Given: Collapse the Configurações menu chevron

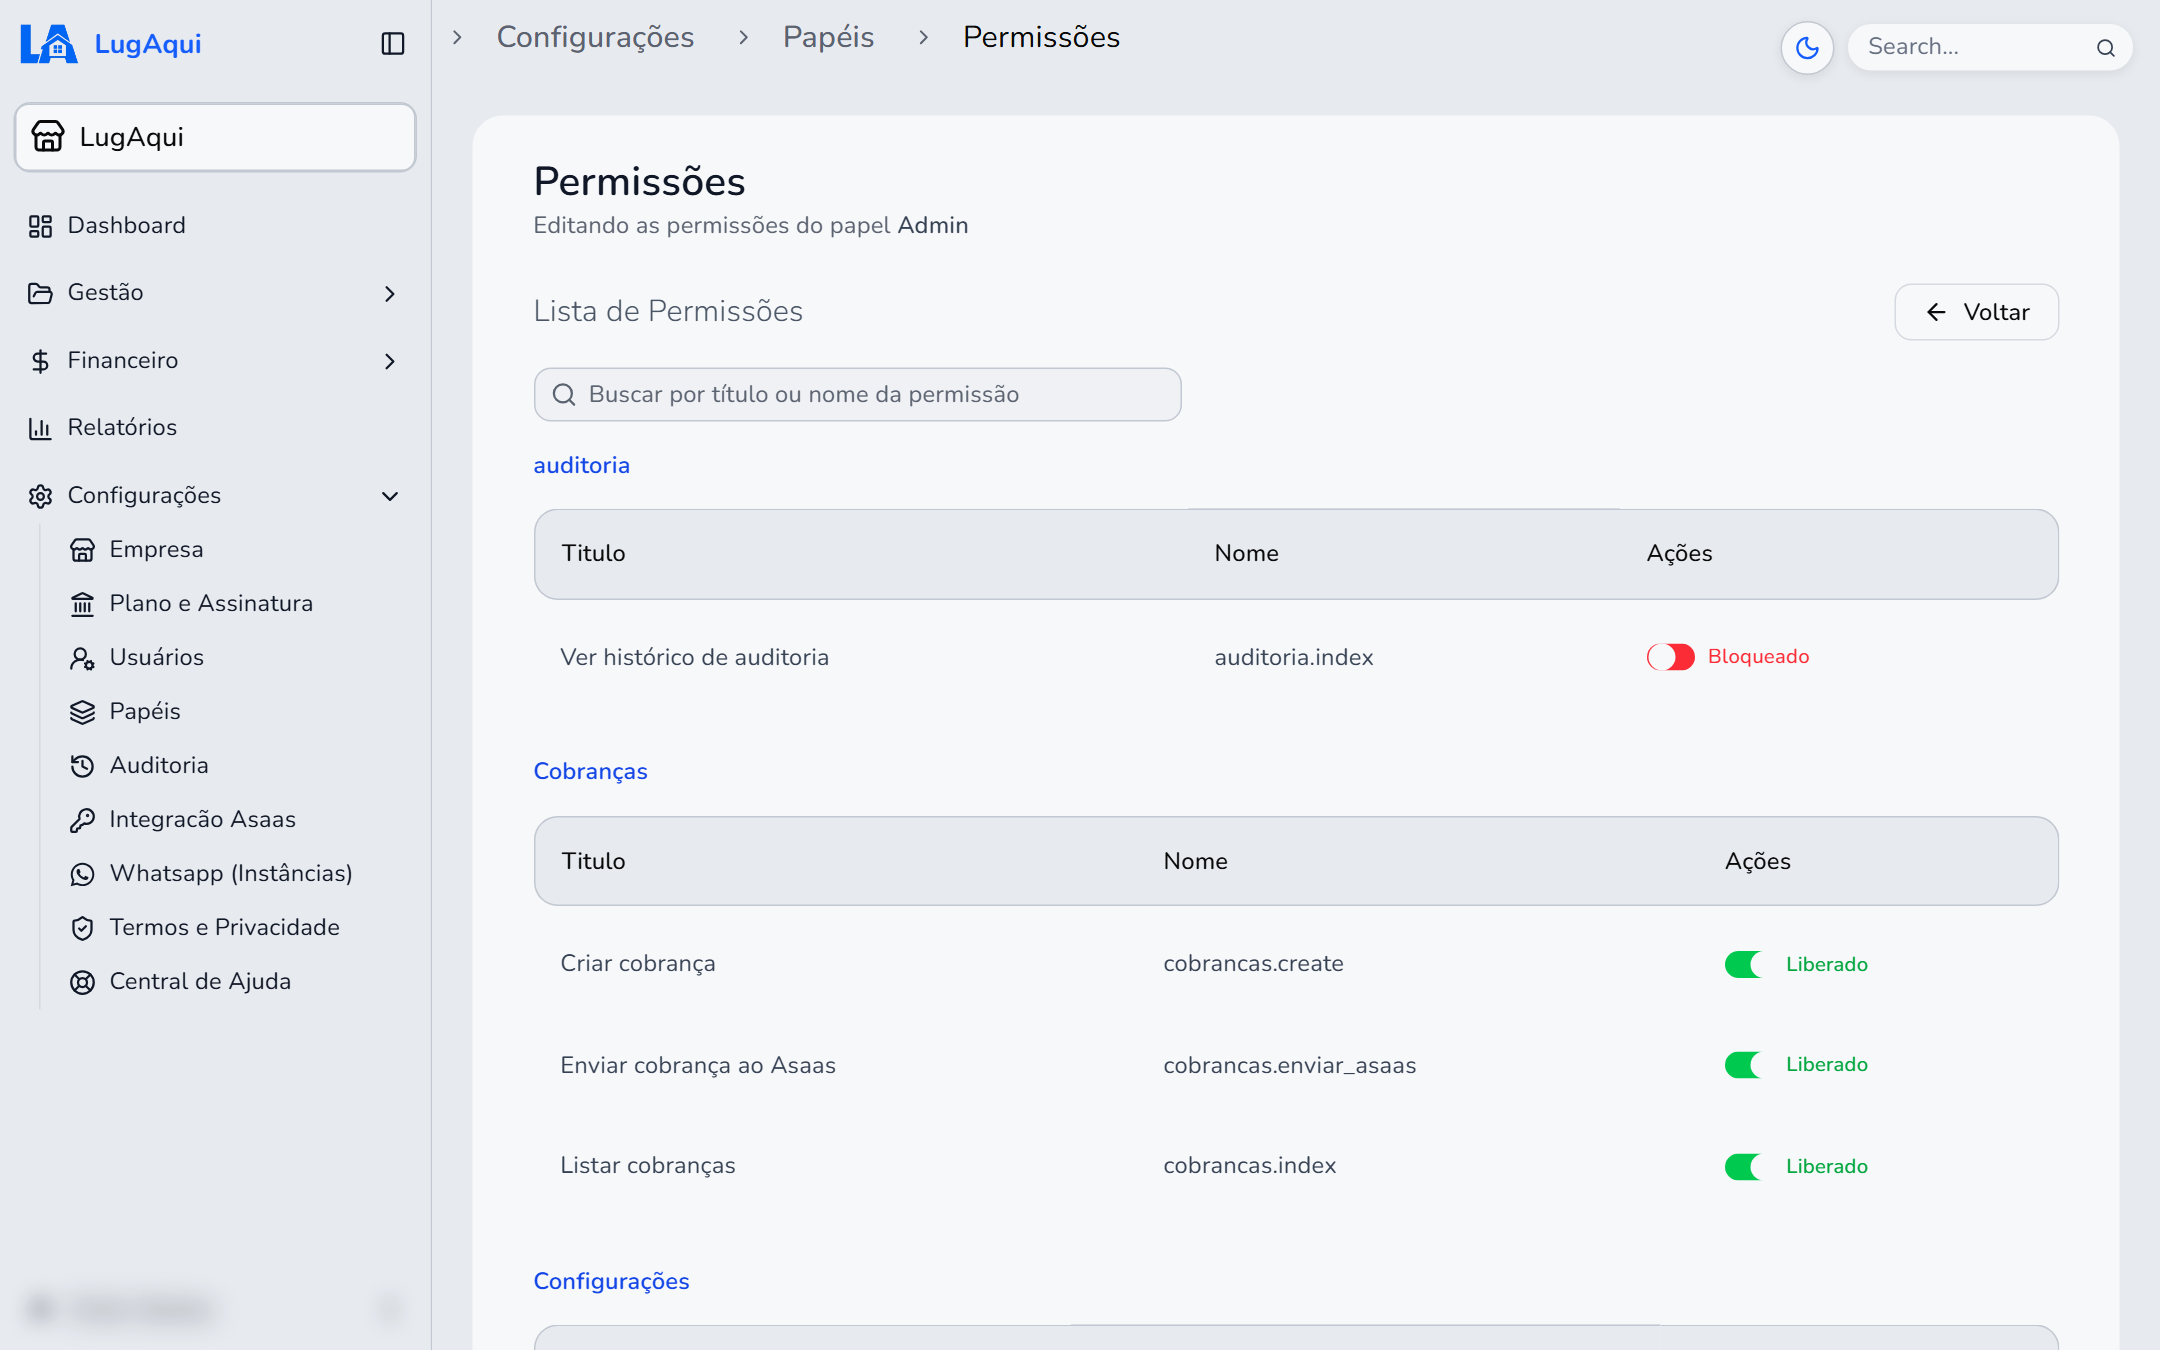Looking at the screenshot, I should tap(390, 496).
